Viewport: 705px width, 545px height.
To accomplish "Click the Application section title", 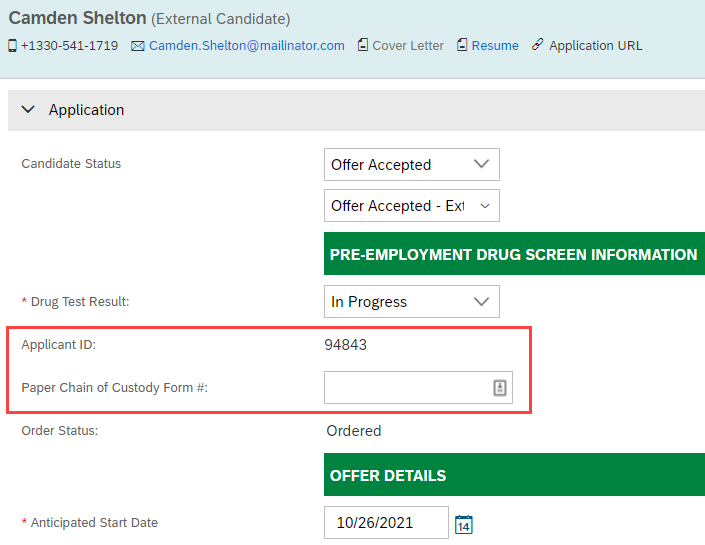I will pos(86,110).
